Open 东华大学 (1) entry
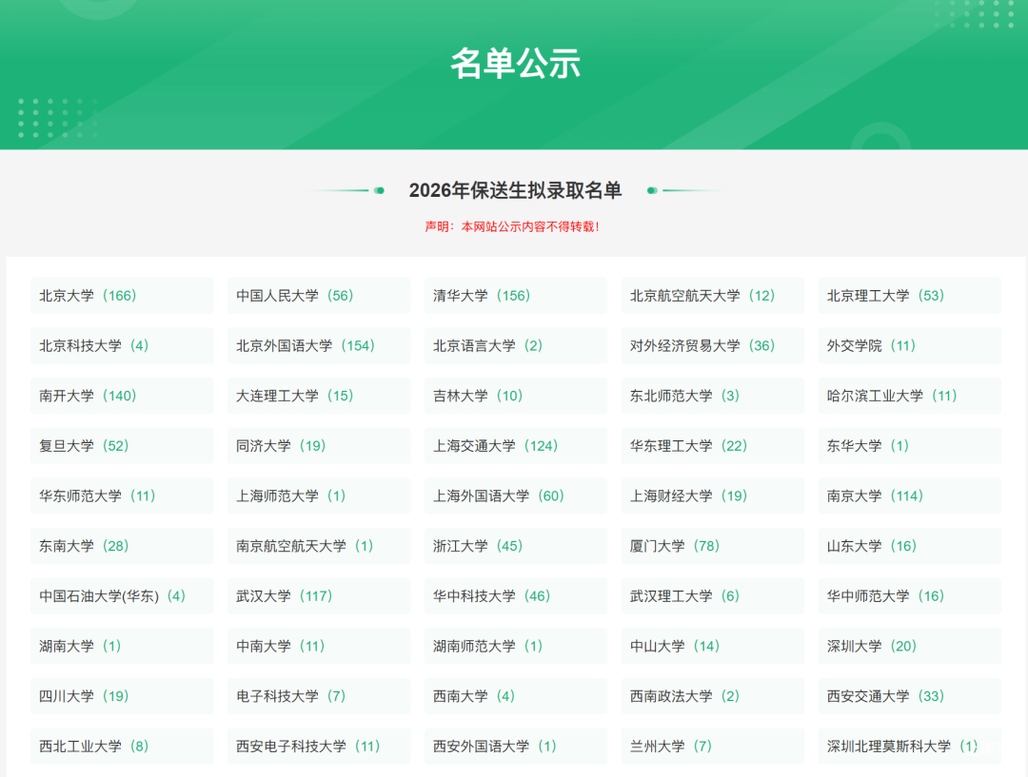Screen dimensions: 1028x777 [910, 446]
